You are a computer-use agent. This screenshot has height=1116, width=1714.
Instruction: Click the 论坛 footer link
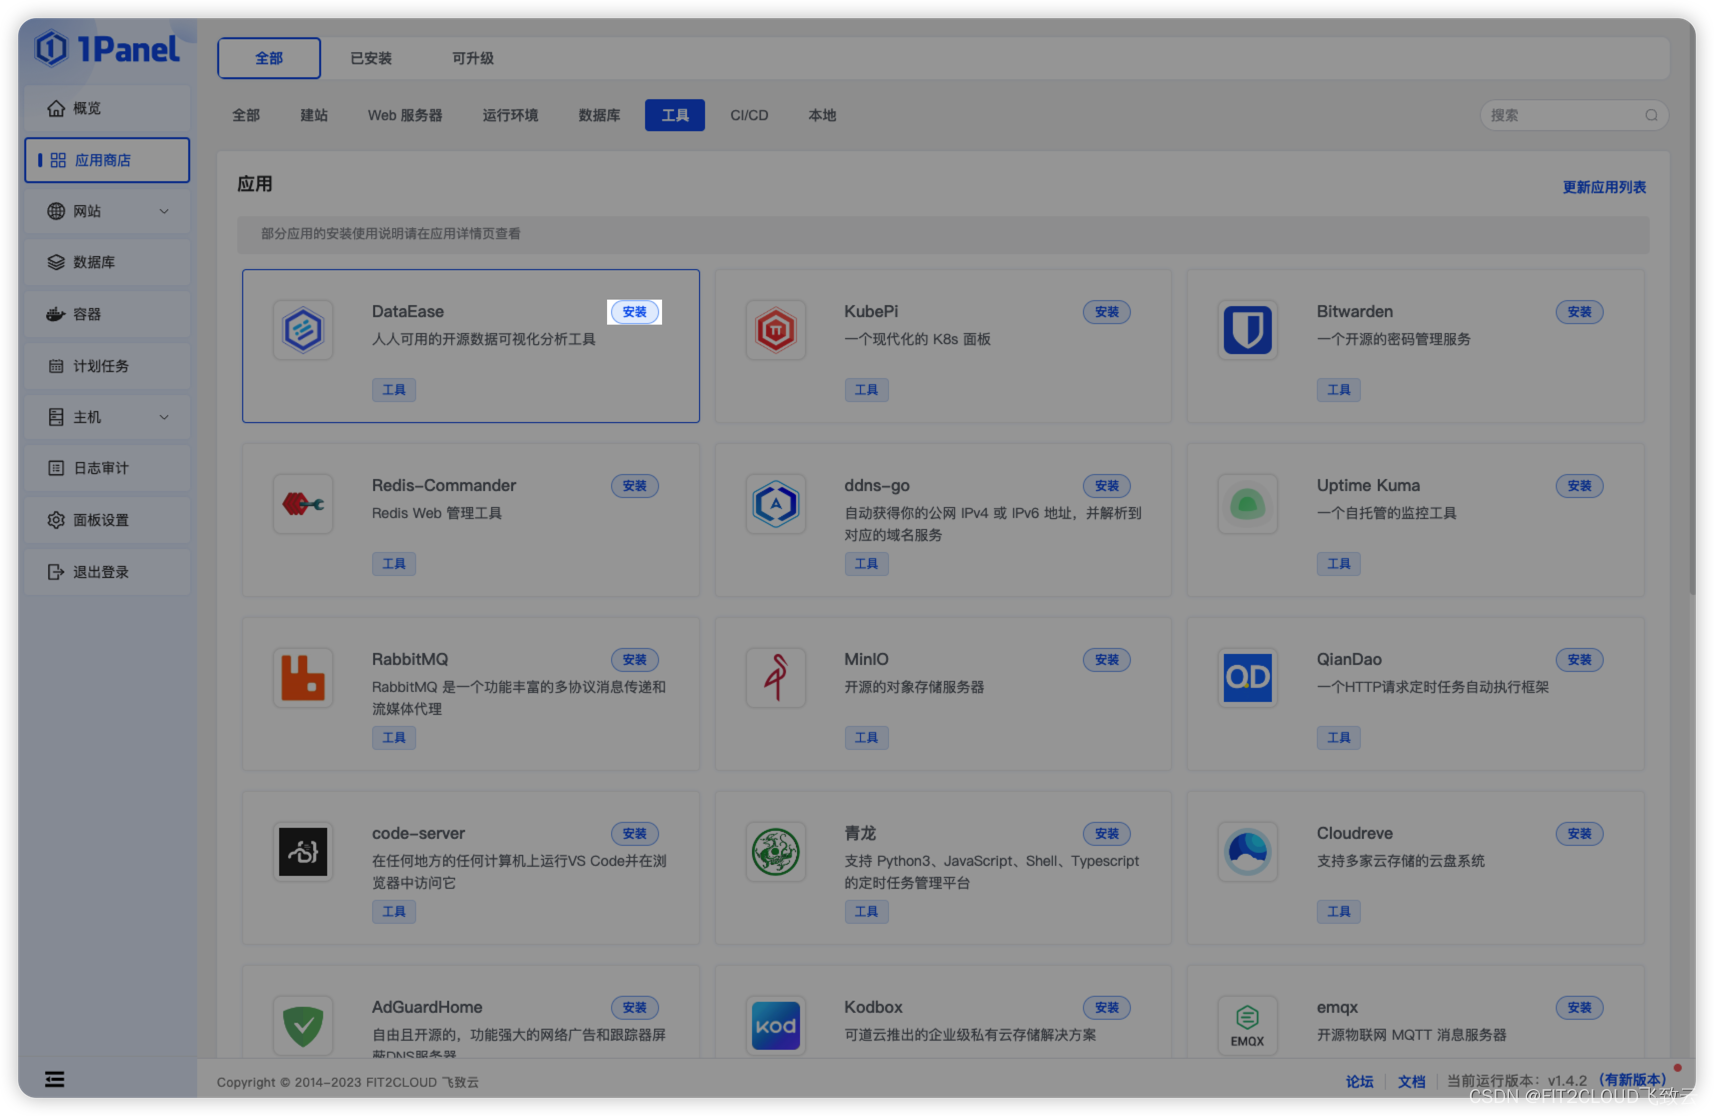coord(1359,1081)
